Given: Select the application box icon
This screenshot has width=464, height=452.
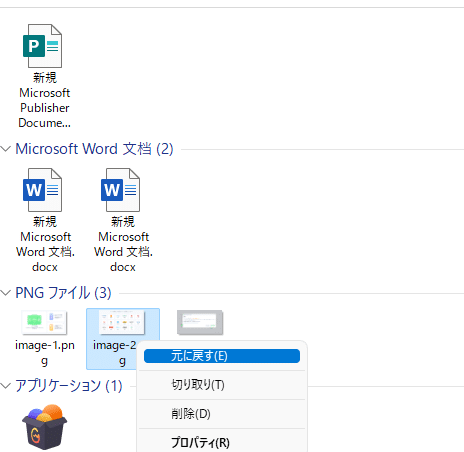Looking at the screenshot, I should (x=44, y=427).
